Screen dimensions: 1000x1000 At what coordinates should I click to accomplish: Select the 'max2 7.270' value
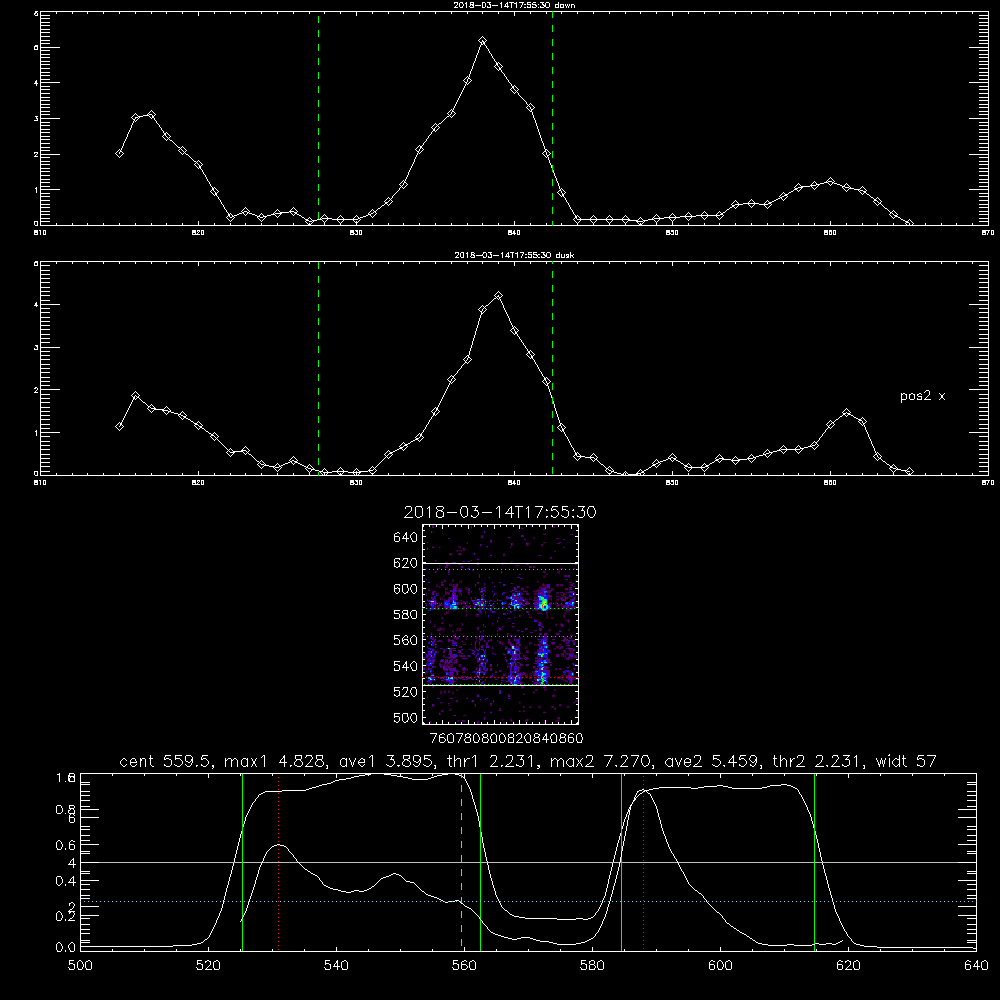tap(599, 761)
